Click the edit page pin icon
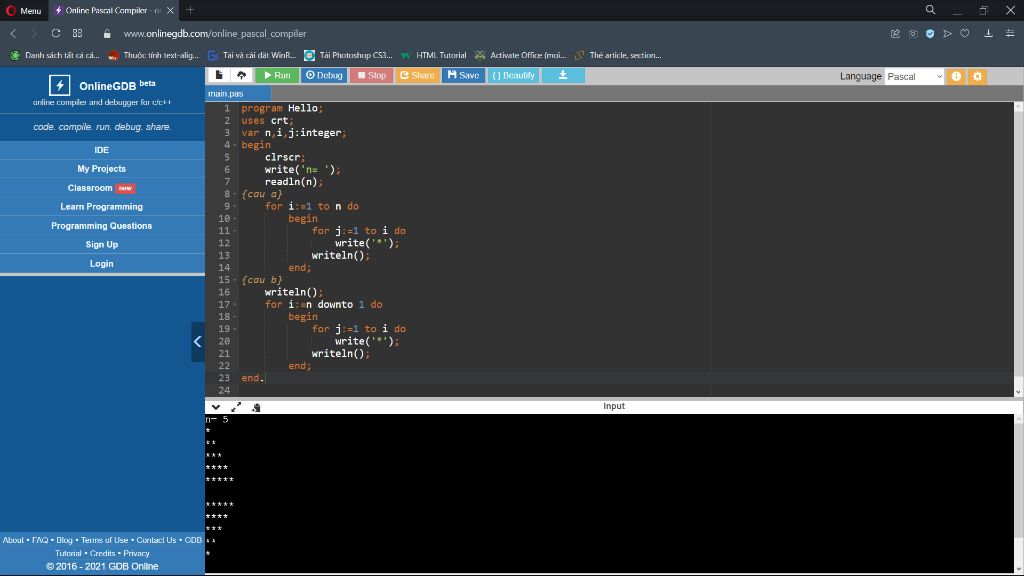The height and width of the screenshot is (576, 1024). pos(895,33)
